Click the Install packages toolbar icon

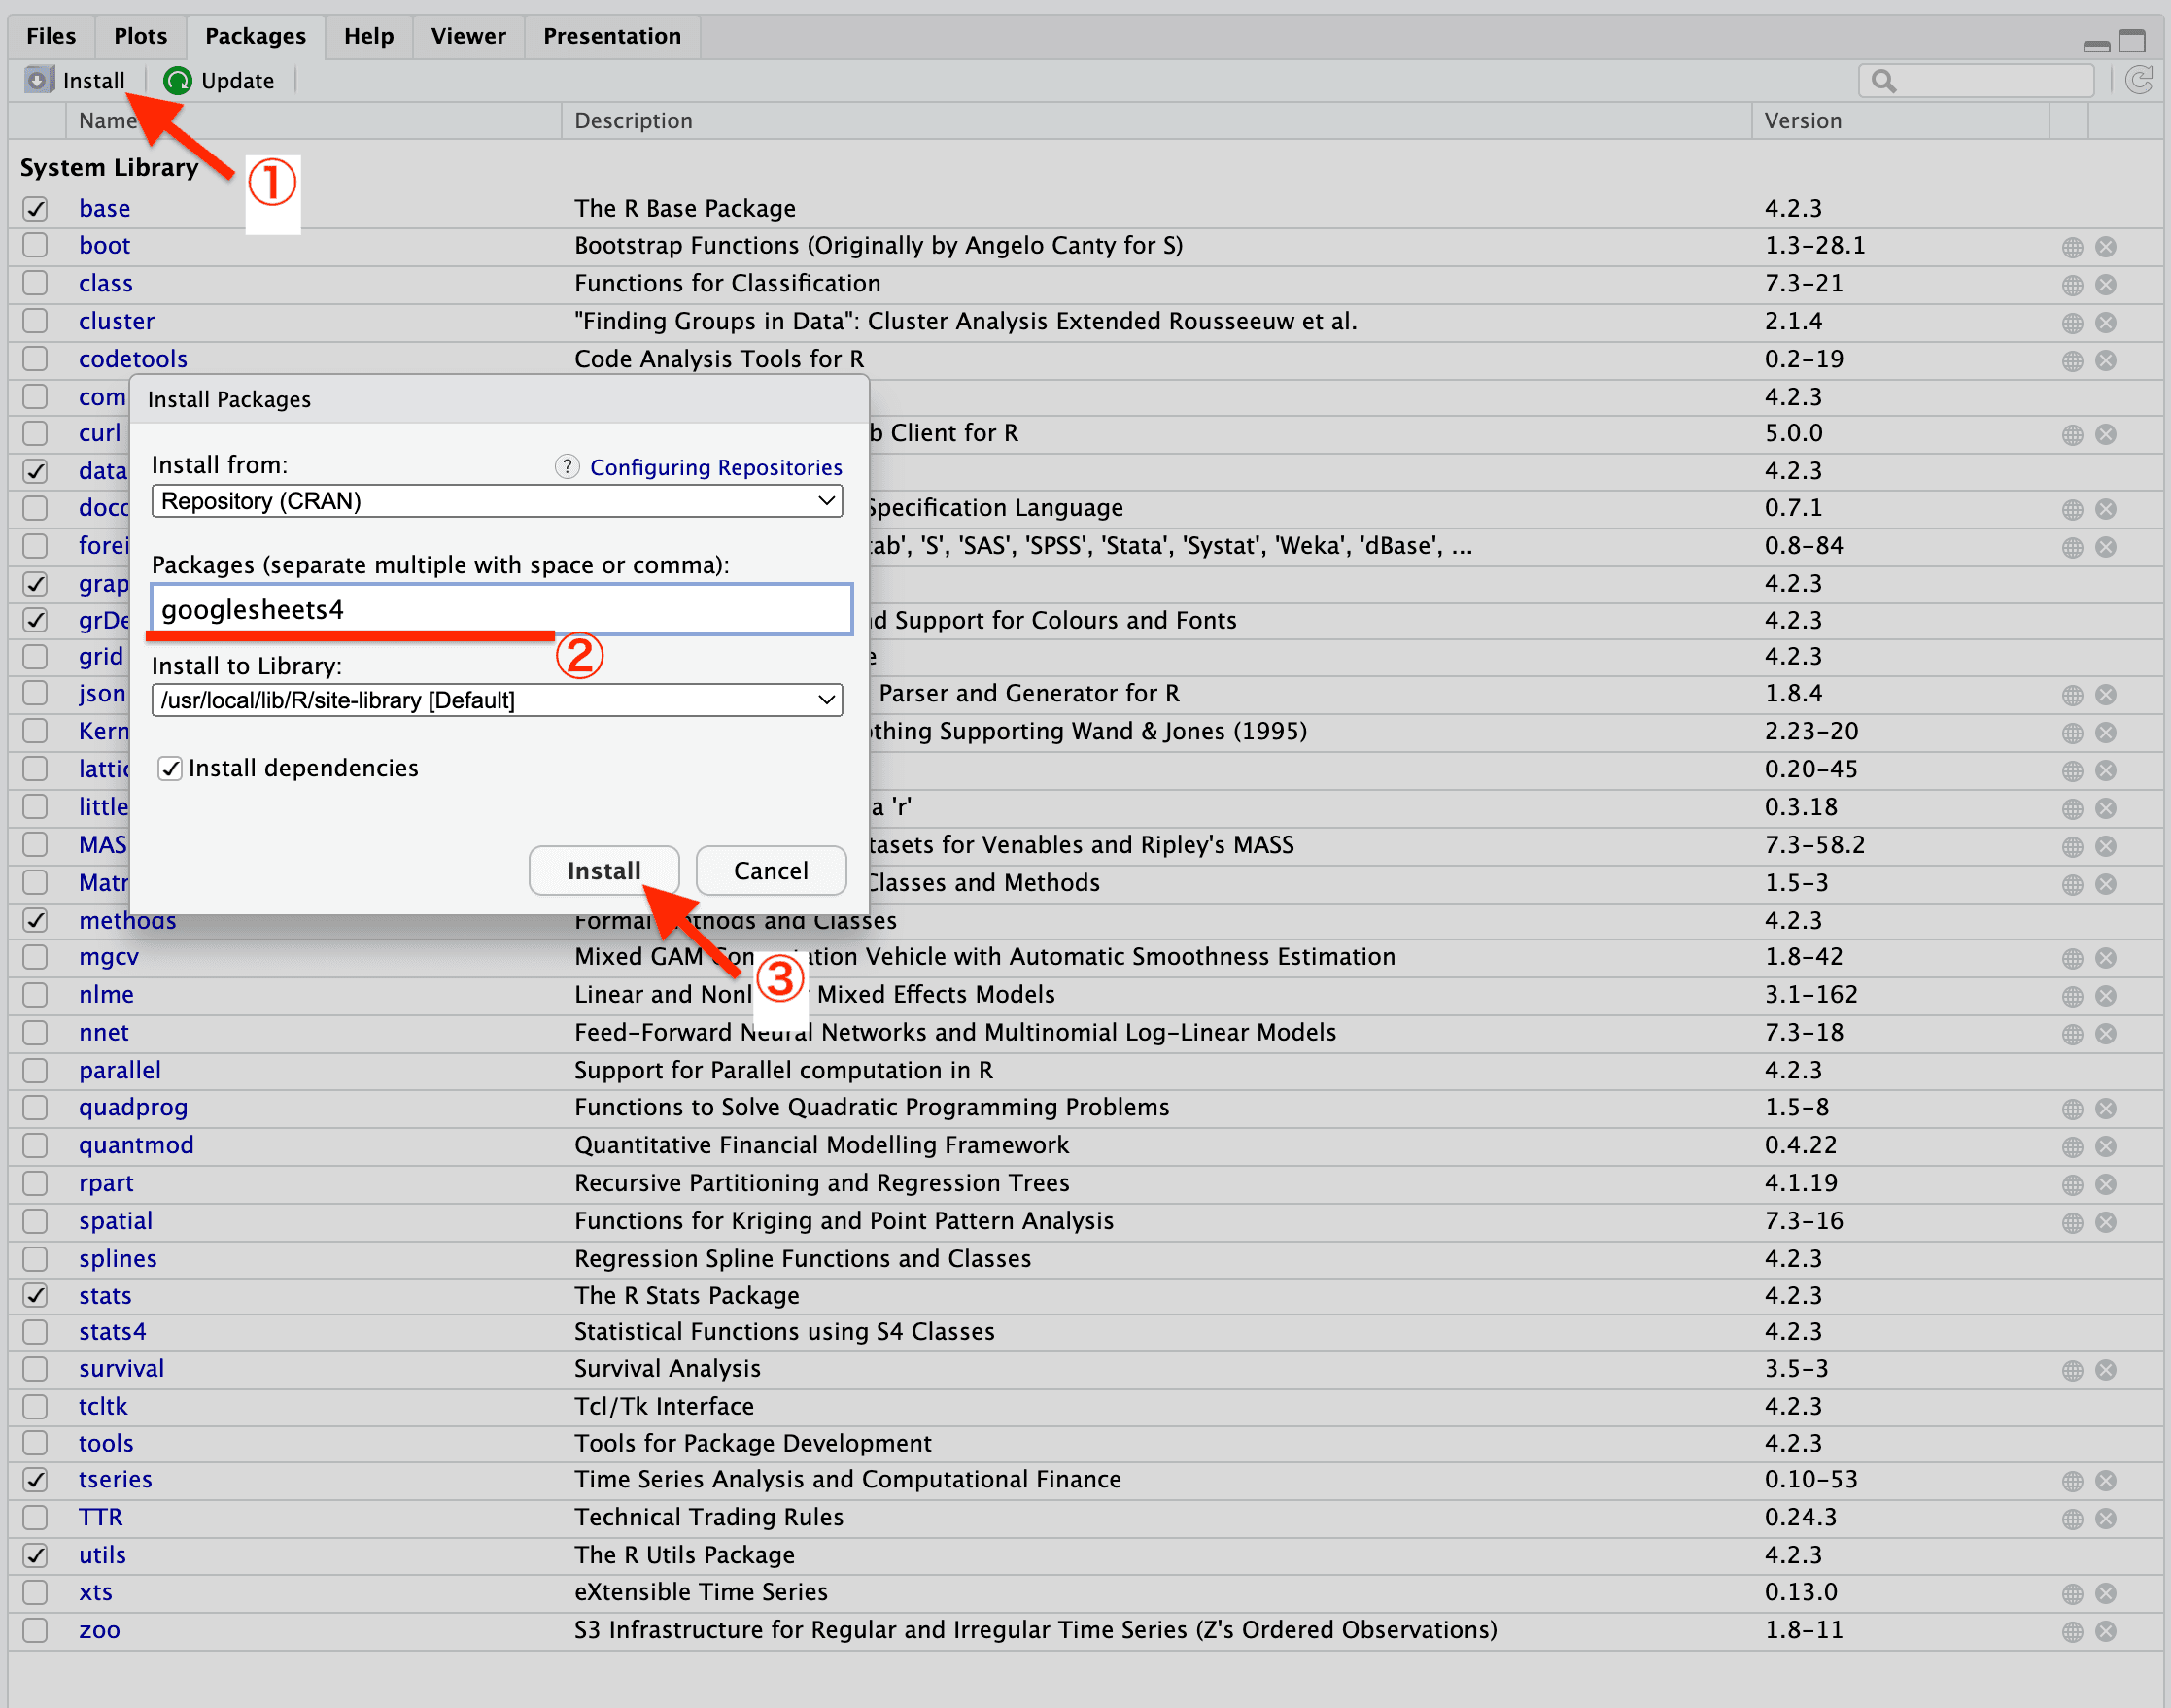coord(38,80)
